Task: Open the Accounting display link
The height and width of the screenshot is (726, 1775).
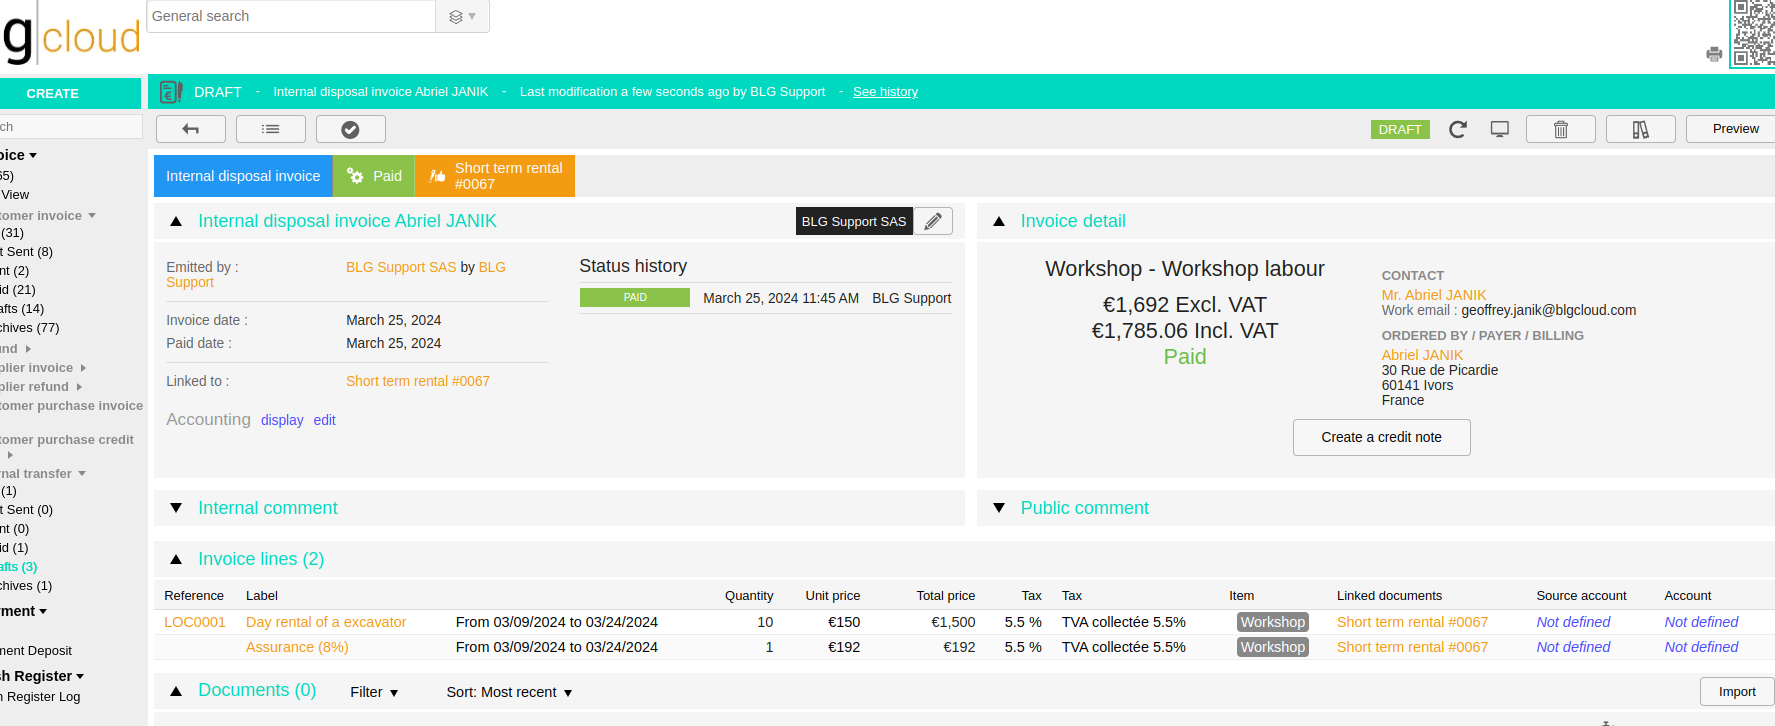Action: pyautogui.click(x=282, y=420)
